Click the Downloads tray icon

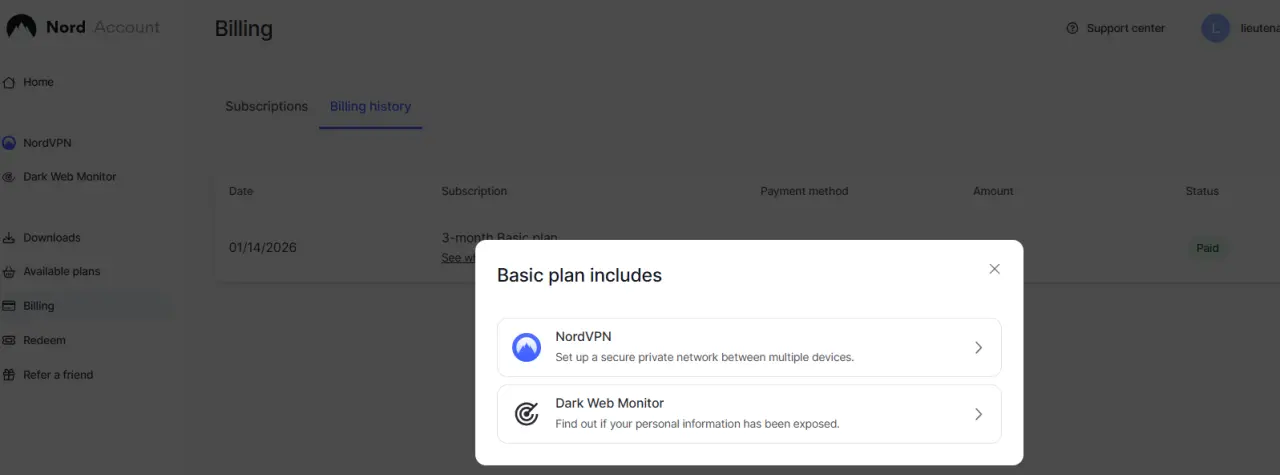click(x=9, y=238)
